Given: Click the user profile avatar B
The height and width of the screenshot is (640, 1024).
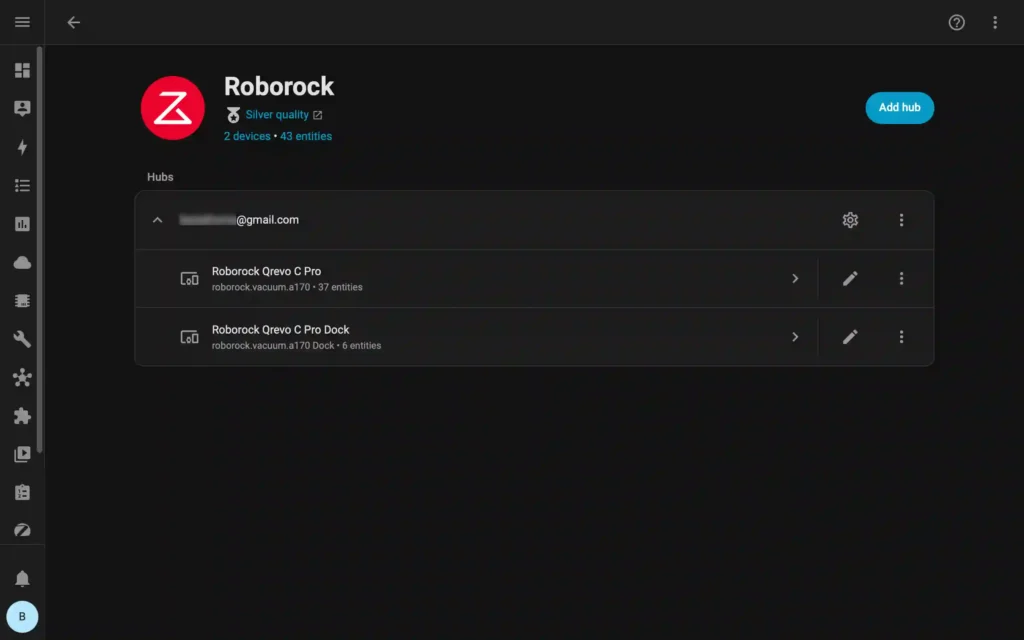Looking at the screenshot, I should click(x=22, y=616).
